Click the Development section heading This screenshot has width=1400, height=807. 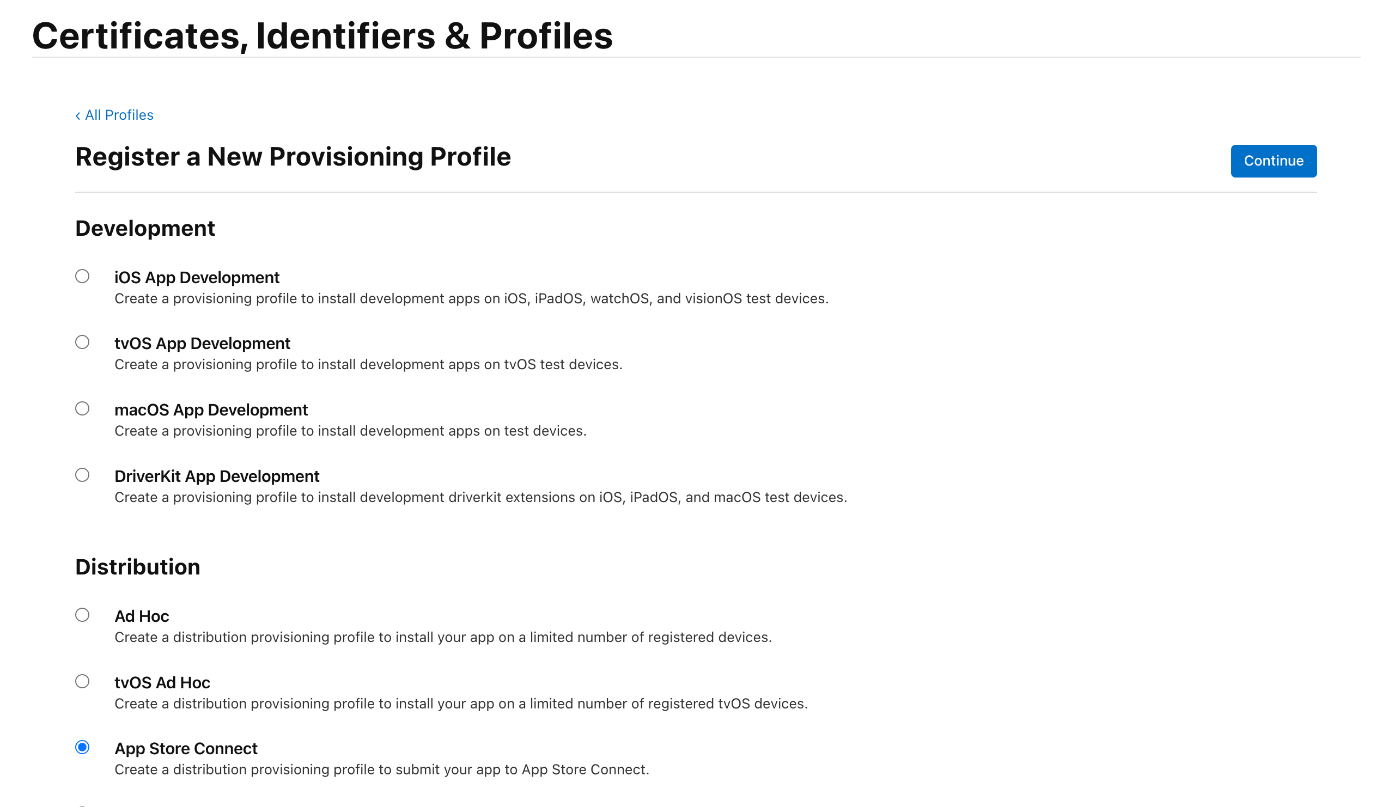coord(145,228)
